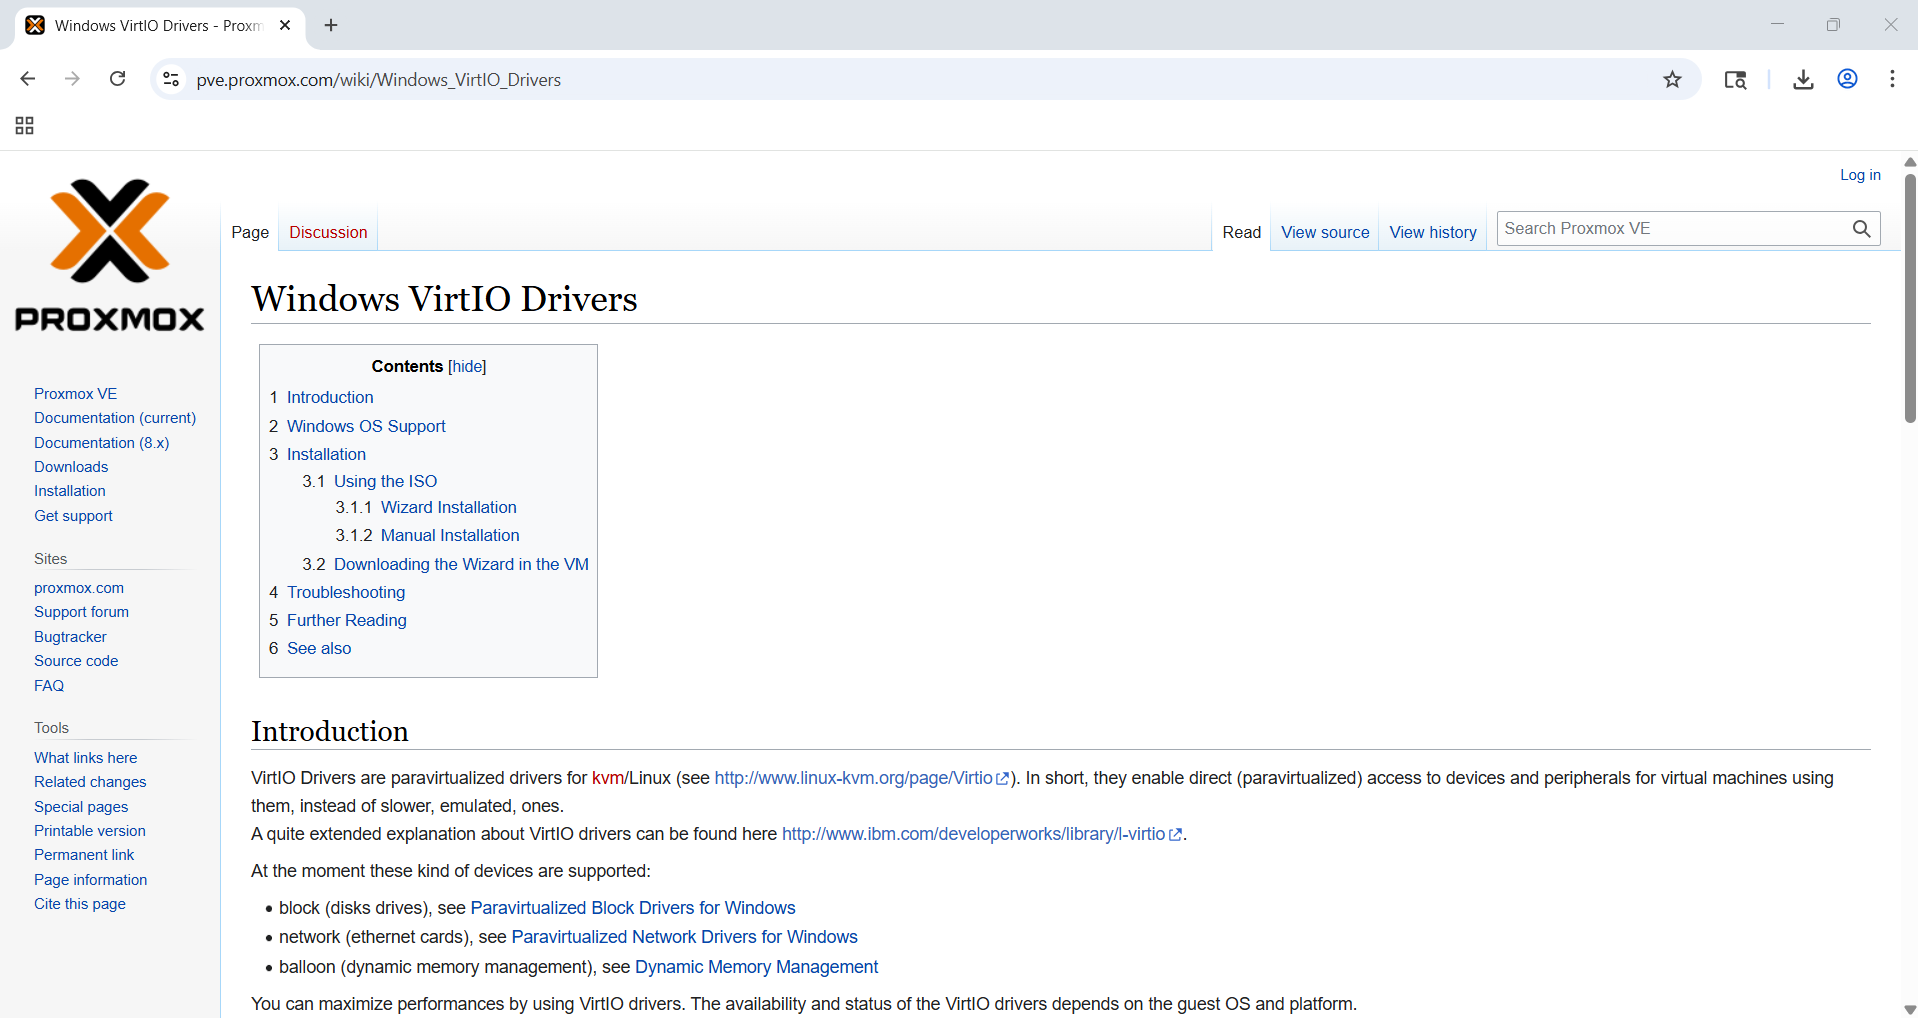Viewport: 1918px width, 1018px height.
Task: Open Installation sidebar link
Action: click(x=70, y=491)
